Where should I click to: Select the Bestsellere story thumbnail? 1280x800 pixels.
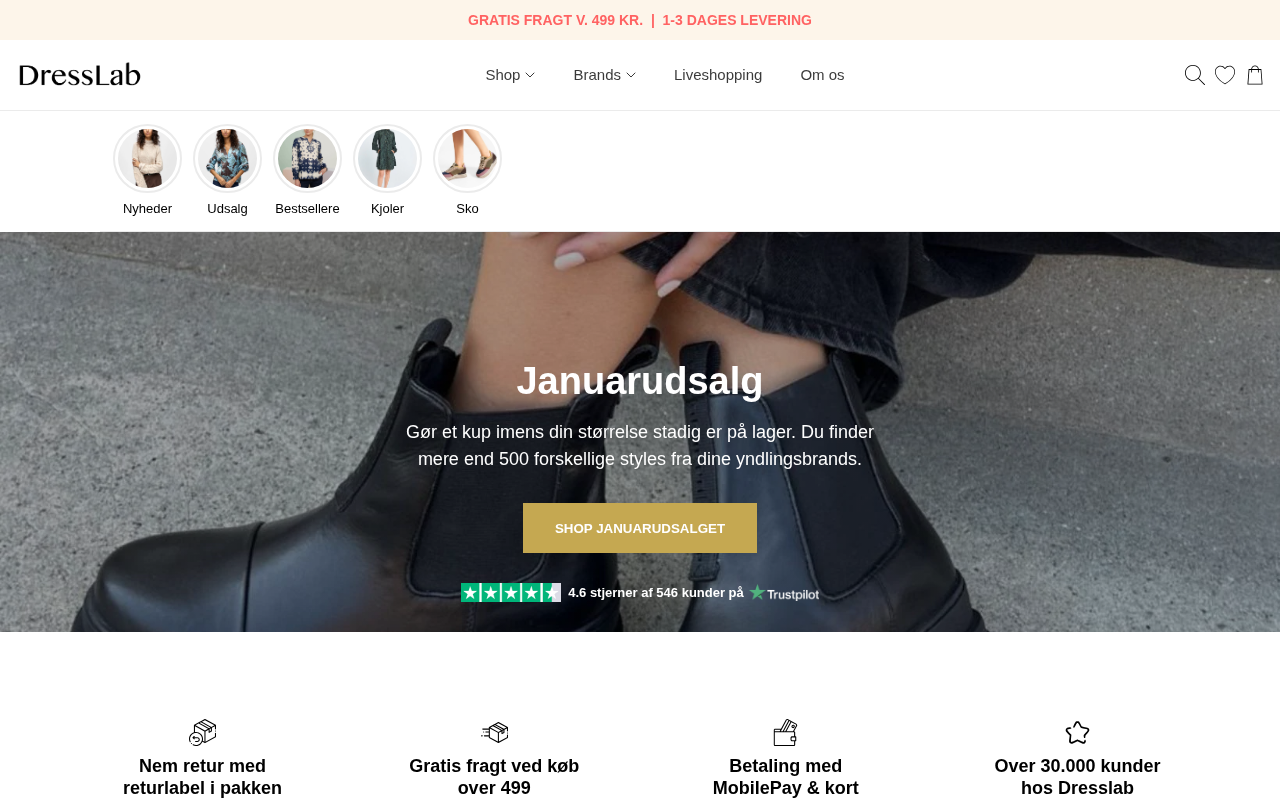(307, 158)
